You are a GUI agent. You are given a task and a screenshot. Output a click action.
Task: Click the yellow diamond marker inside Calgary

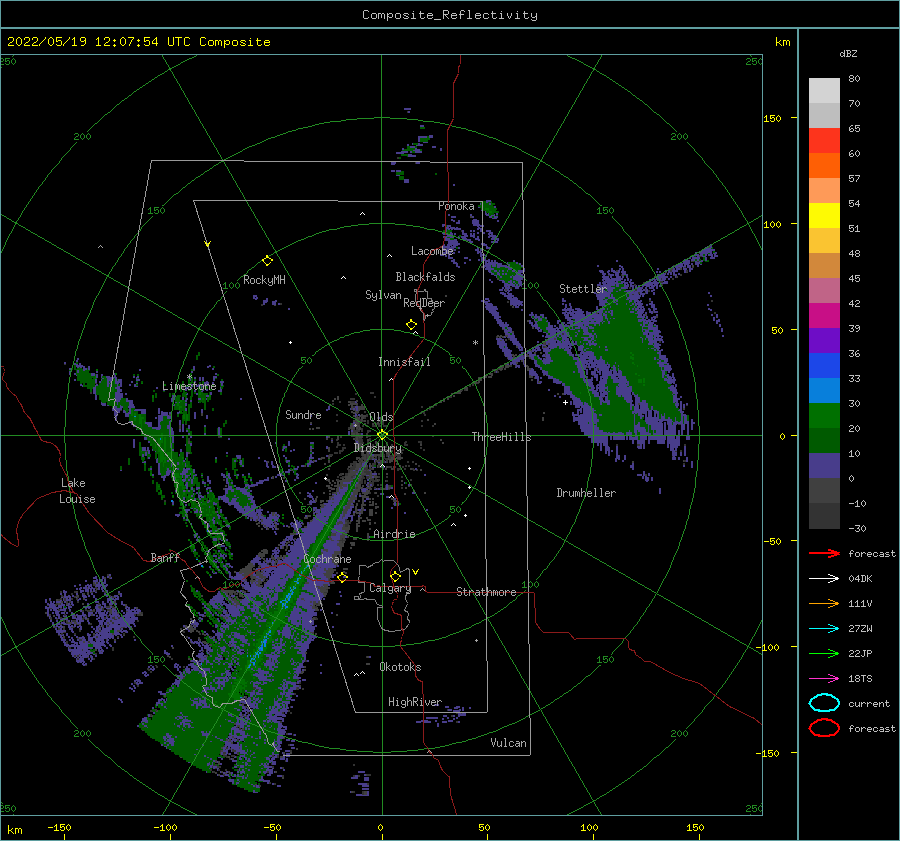(395, 576)
